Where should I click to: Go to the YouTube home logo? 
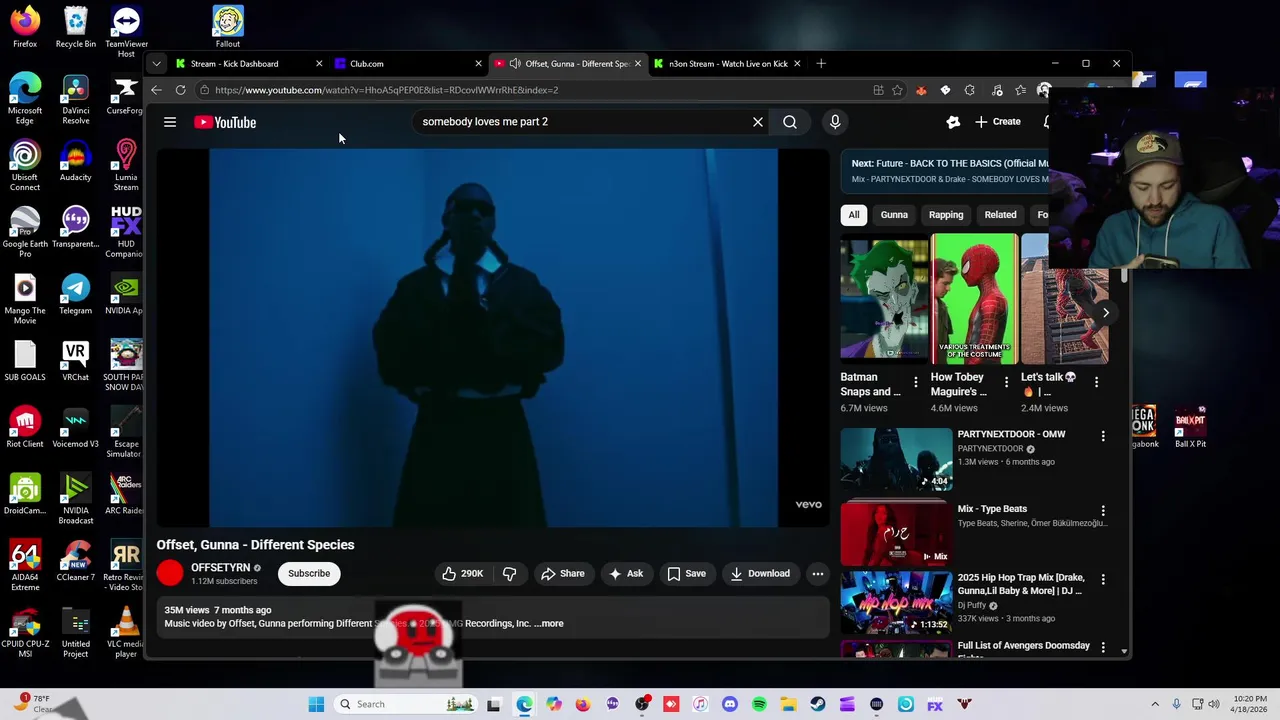225,122
